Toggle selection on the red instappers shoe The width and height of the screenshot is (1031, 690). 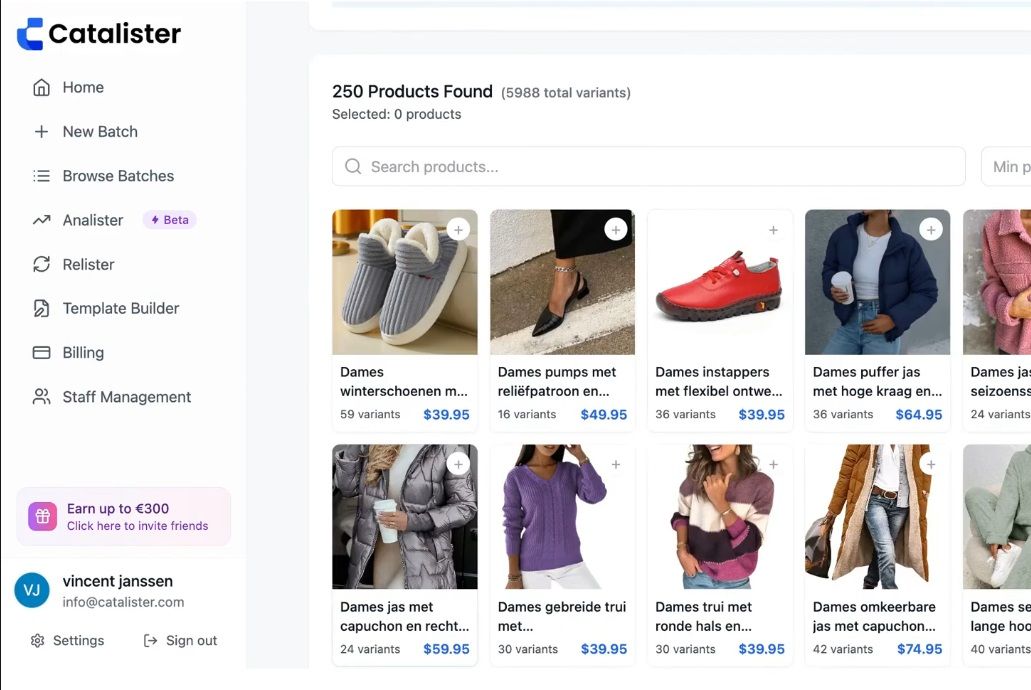[773, 230]
